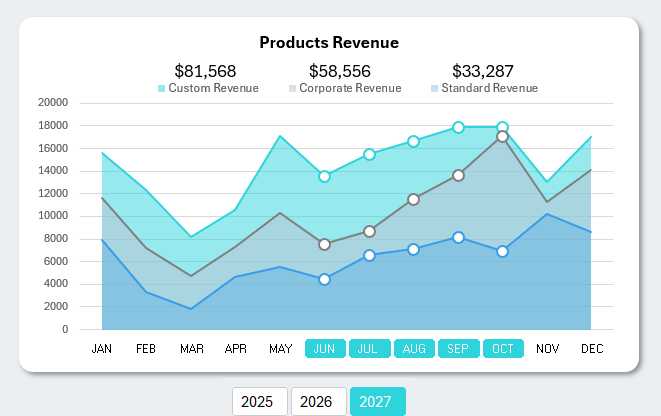The height and width of the screenshot is (416, 661).
Task: Click the Corporate Revenue legend swatch
Action: pos(293,89)
